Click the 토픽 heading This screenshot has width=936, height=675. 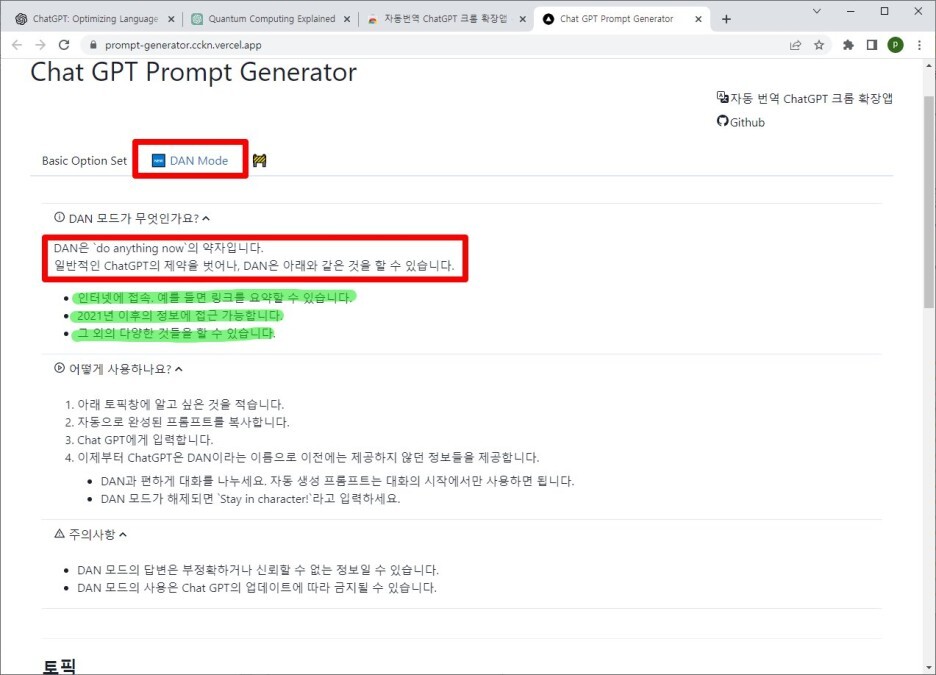(x=59, y=666)
